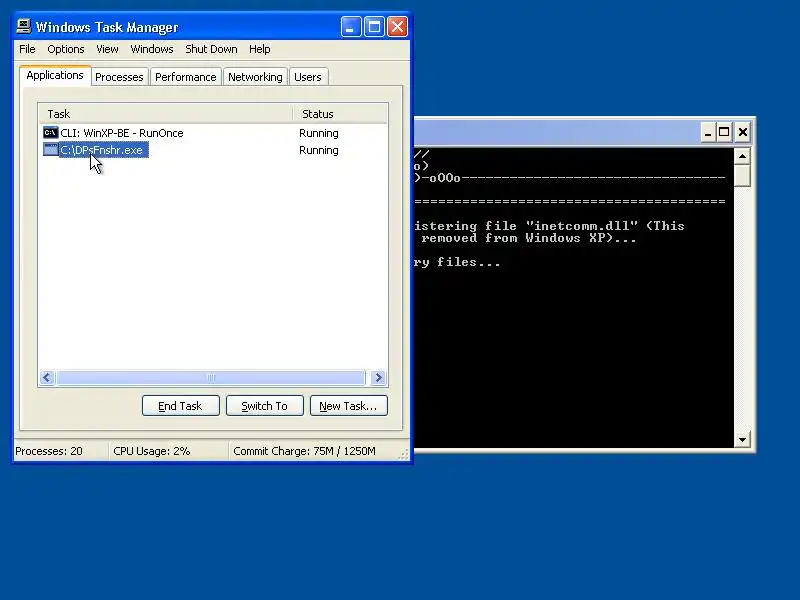This screenshot has height=600, width=800.
Task: Click the Commit Charge status bar entry
Action: point(304,451)
